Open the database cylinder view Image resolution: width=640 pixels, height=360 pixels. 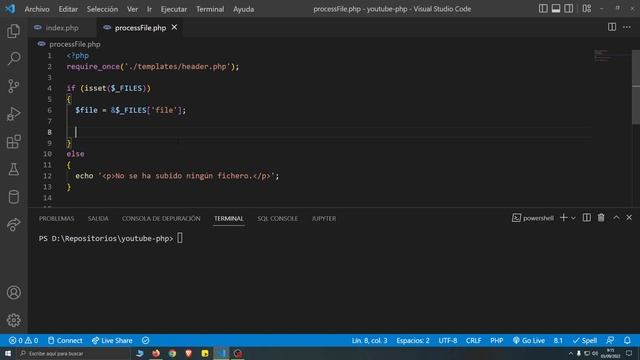click(13, 197)
